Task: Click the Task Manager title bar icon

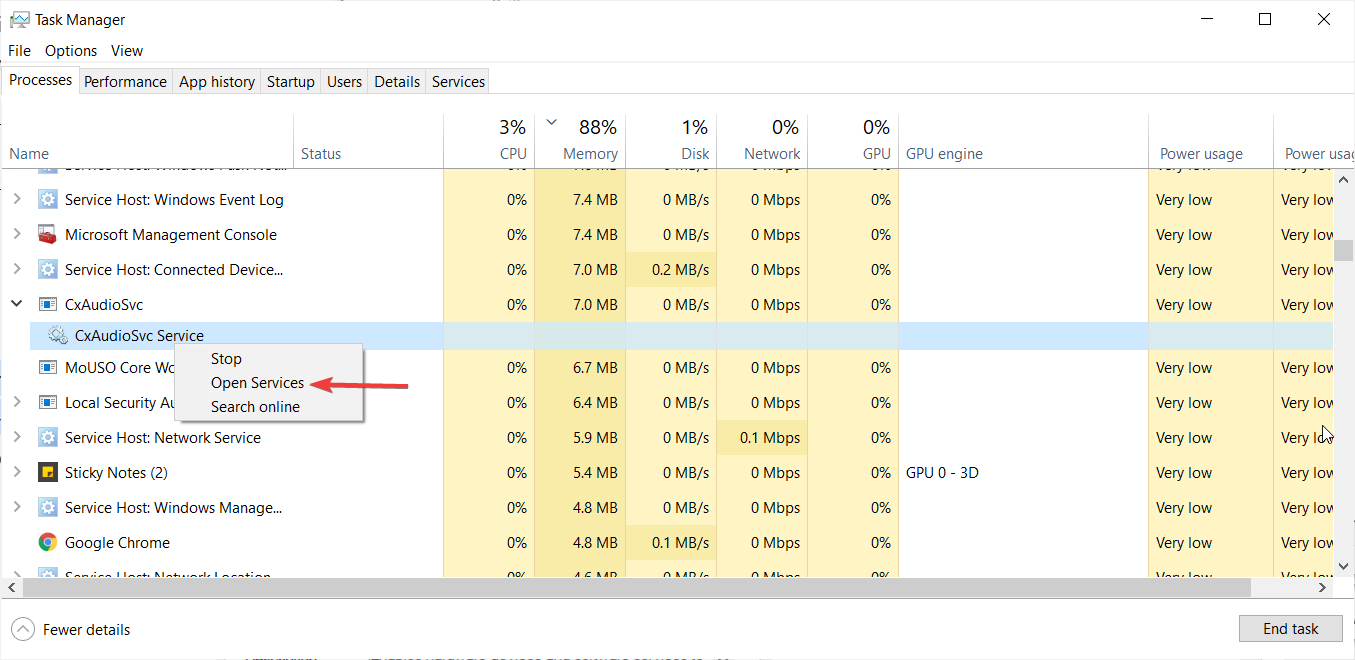Action: pos(19,19)
